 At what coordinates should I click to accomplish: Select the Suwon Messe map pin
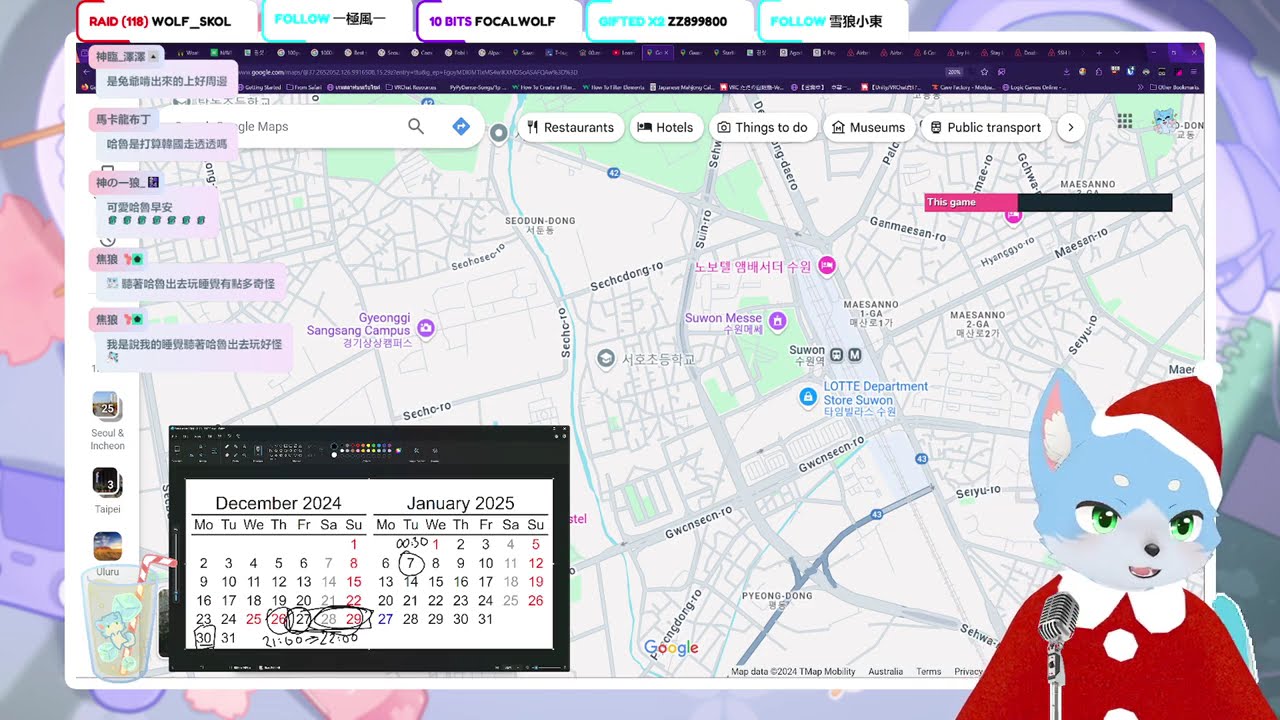[778, 319]
